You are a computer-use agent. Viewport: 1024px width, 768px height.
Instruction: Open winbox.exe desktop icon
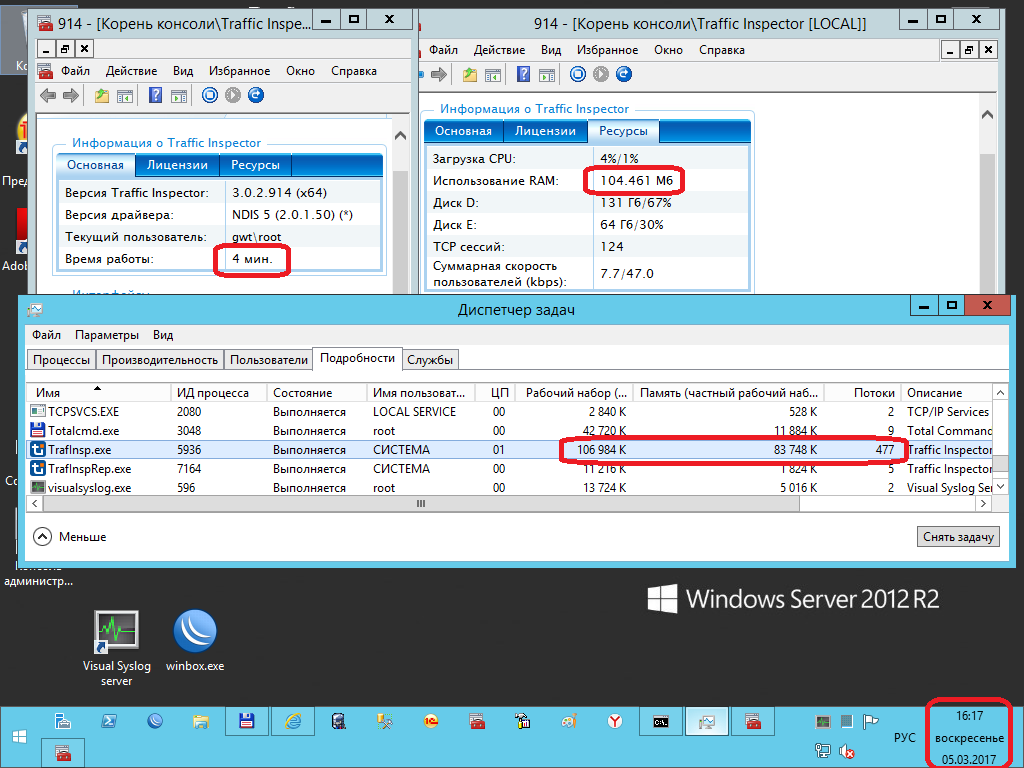195,641
